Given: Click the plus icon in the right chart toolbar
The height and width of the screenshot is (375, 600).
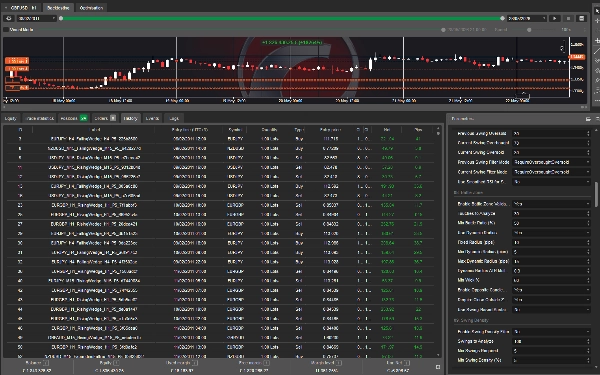Looking at the screenshot, I should tap(597, 41).
